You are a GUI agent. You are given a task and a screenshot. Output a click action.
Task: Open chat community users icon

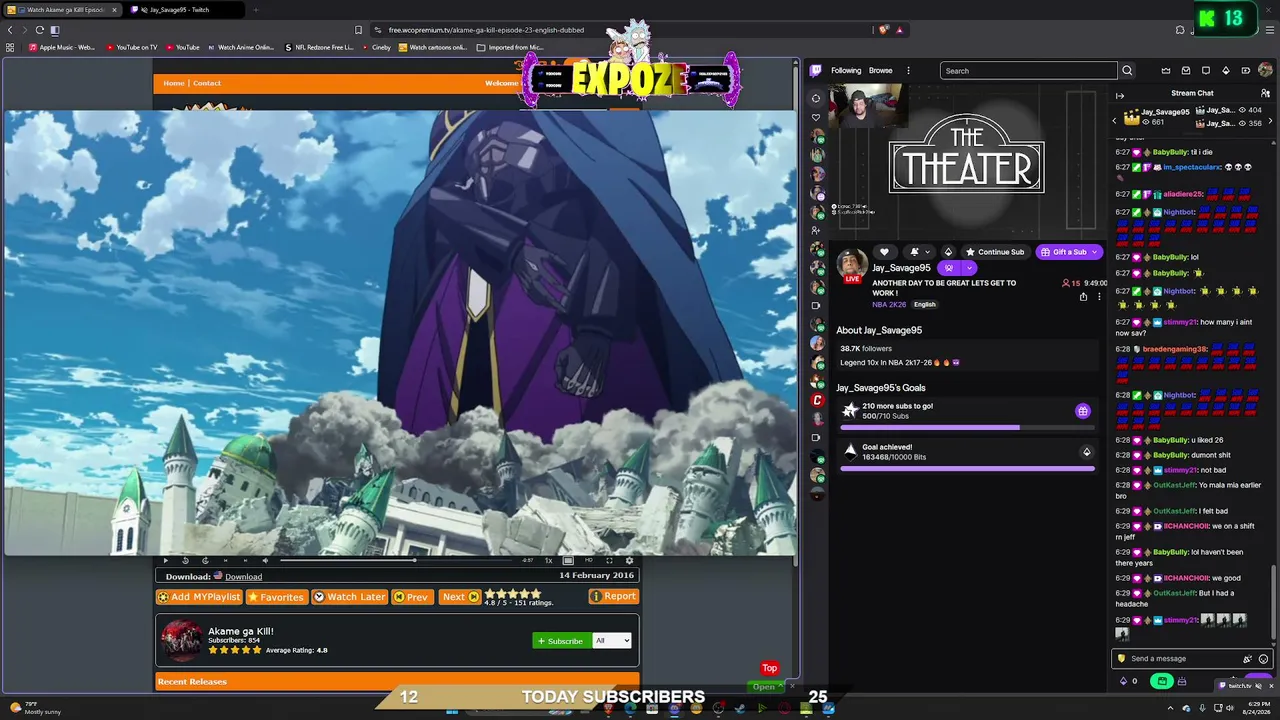pos(1265,93)
